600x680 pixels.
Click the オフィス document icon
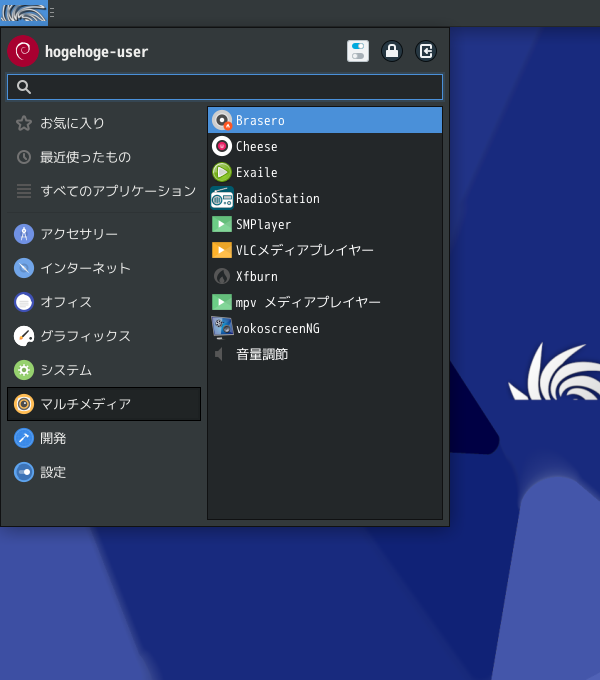pos(24,302)
